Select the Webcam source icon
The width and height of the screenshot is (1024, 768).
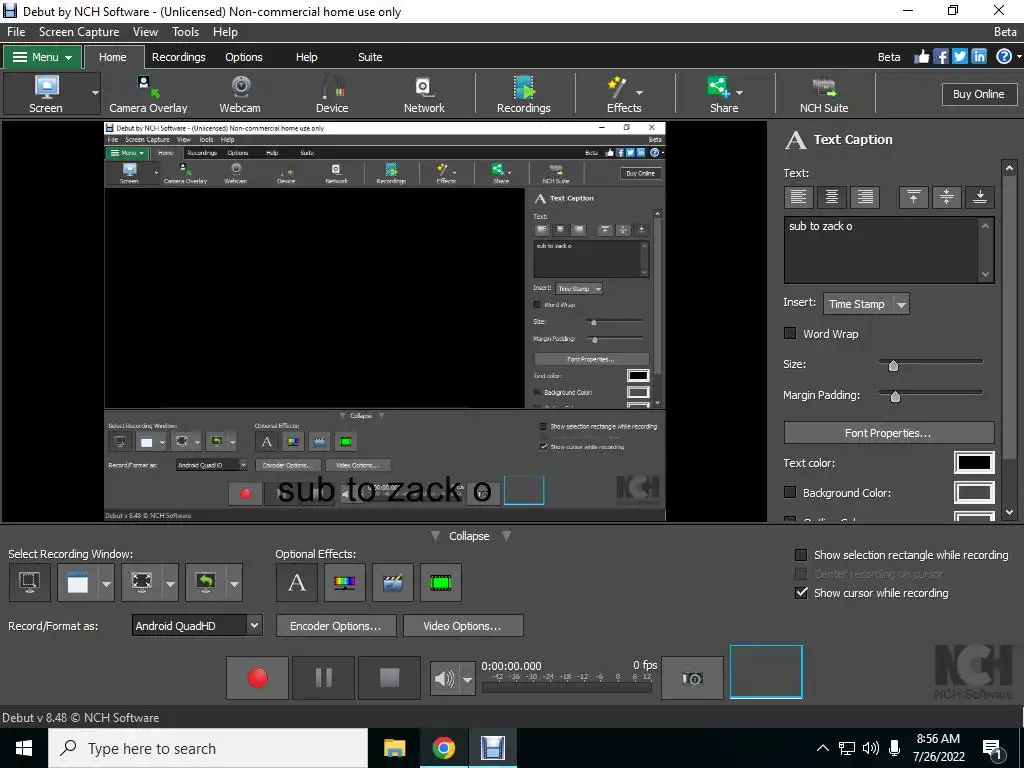click(x=240, y=94)
